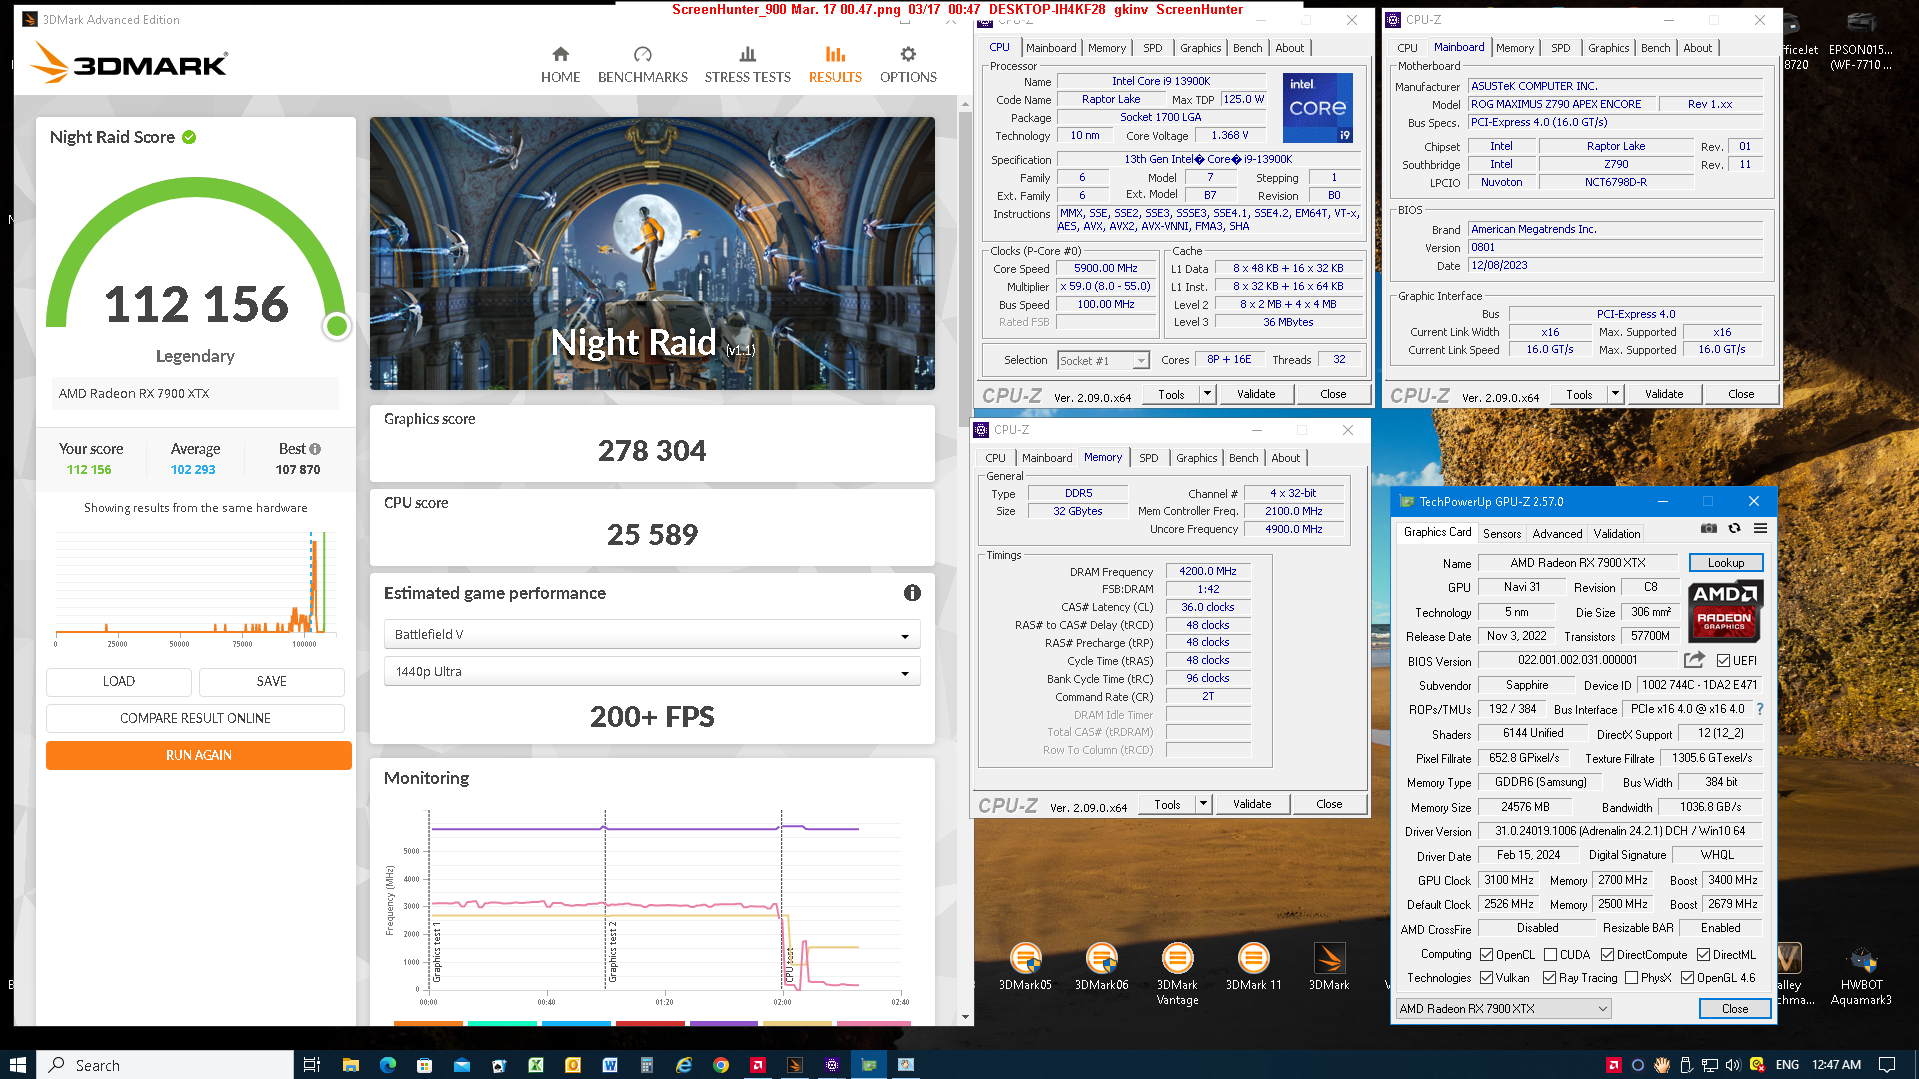
Task: Click the Bus Interface question mark in GPU-Z
Action: (x=1760, y=709)
